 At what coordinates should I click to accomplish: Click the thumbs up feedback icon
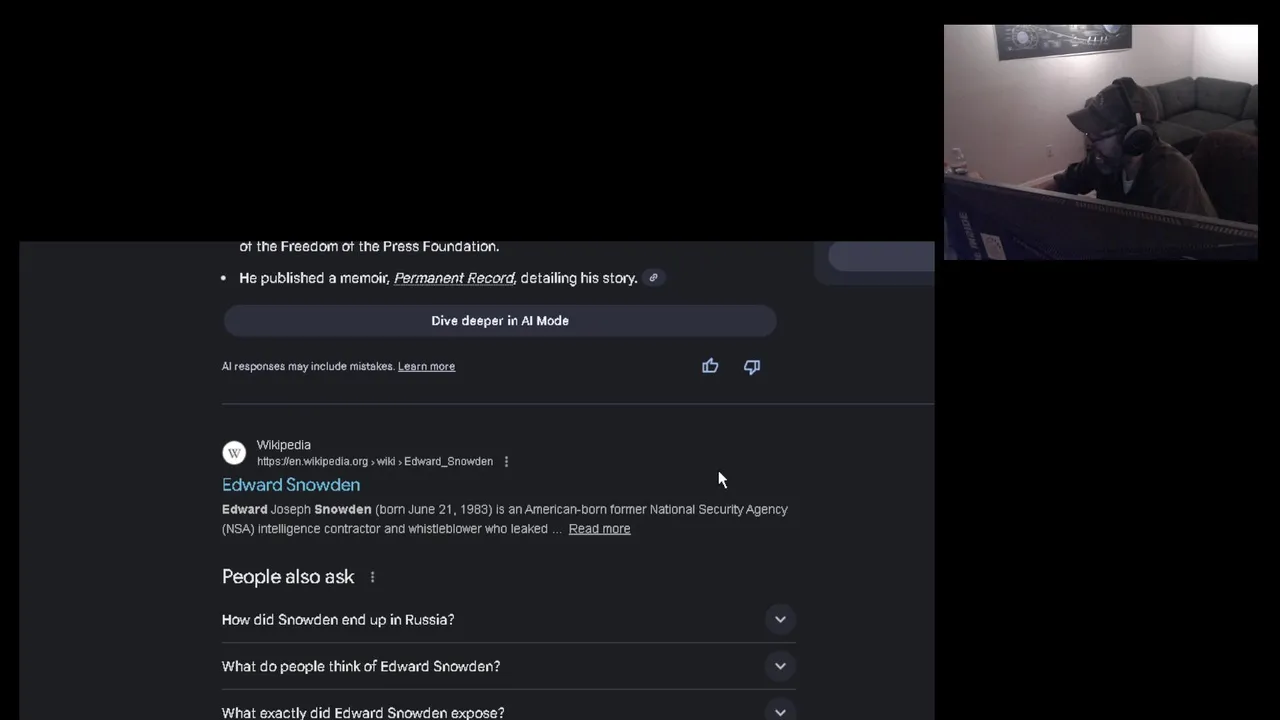pos(710,366)
